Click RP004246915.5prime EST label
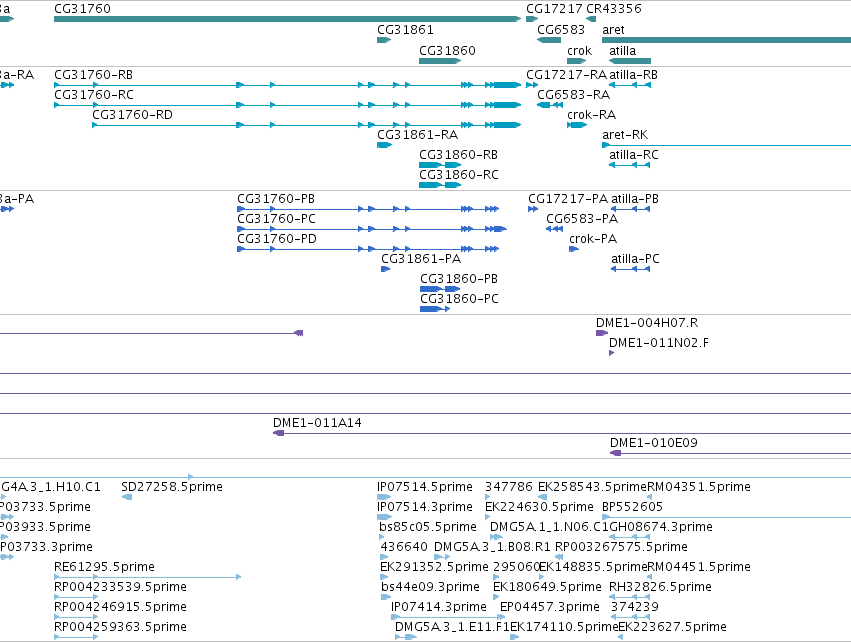 [x=120, y=607]
